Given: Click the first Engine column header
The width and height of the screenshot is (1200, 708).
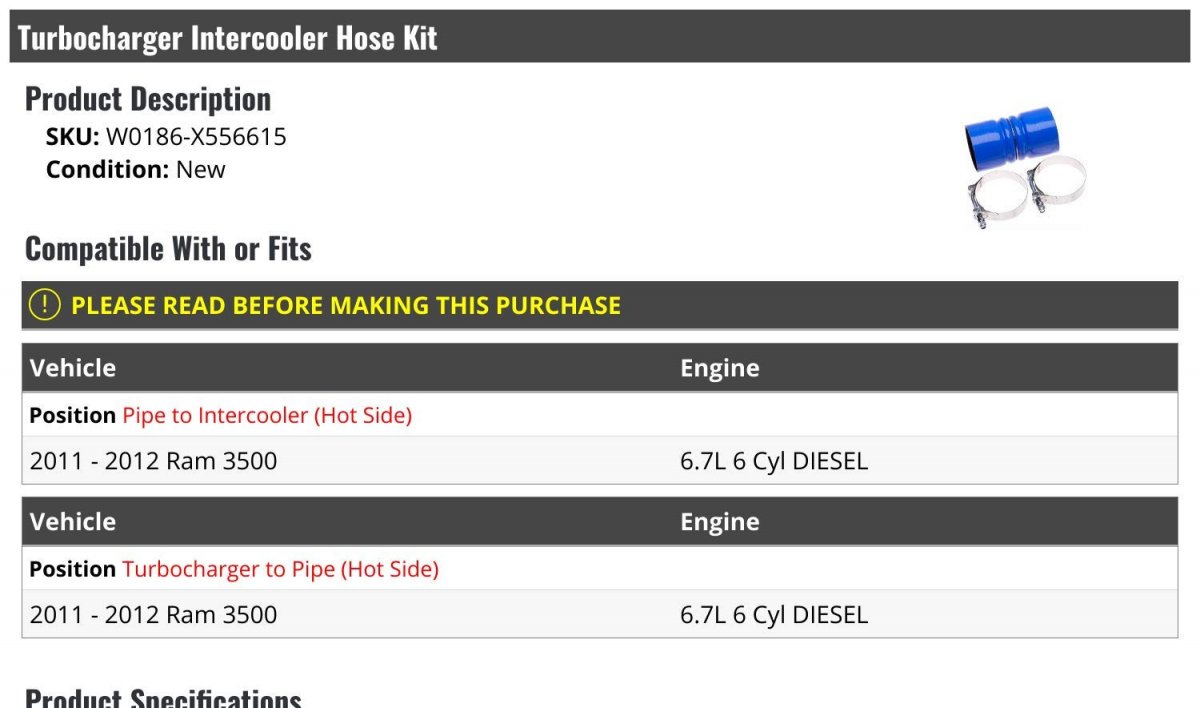Looking at the screenshot, I should [x=720, y=368].
